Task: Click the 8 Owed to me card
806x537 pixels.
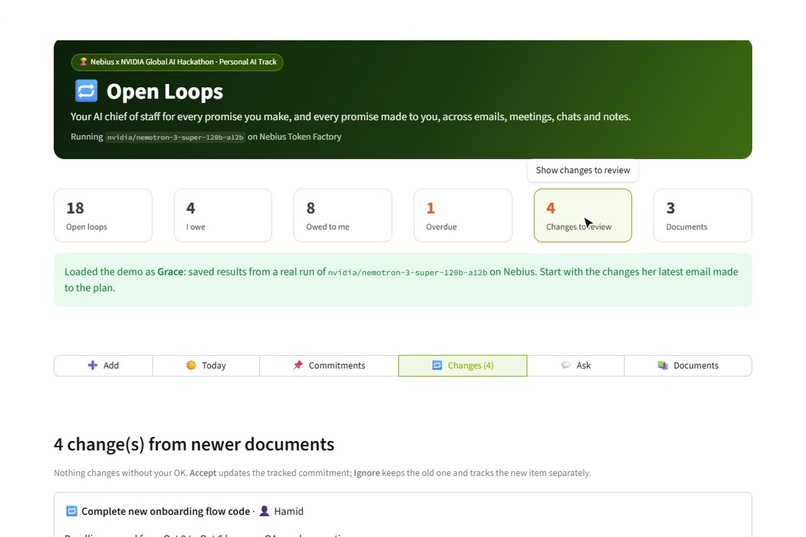Action: [x=343, y=215]
